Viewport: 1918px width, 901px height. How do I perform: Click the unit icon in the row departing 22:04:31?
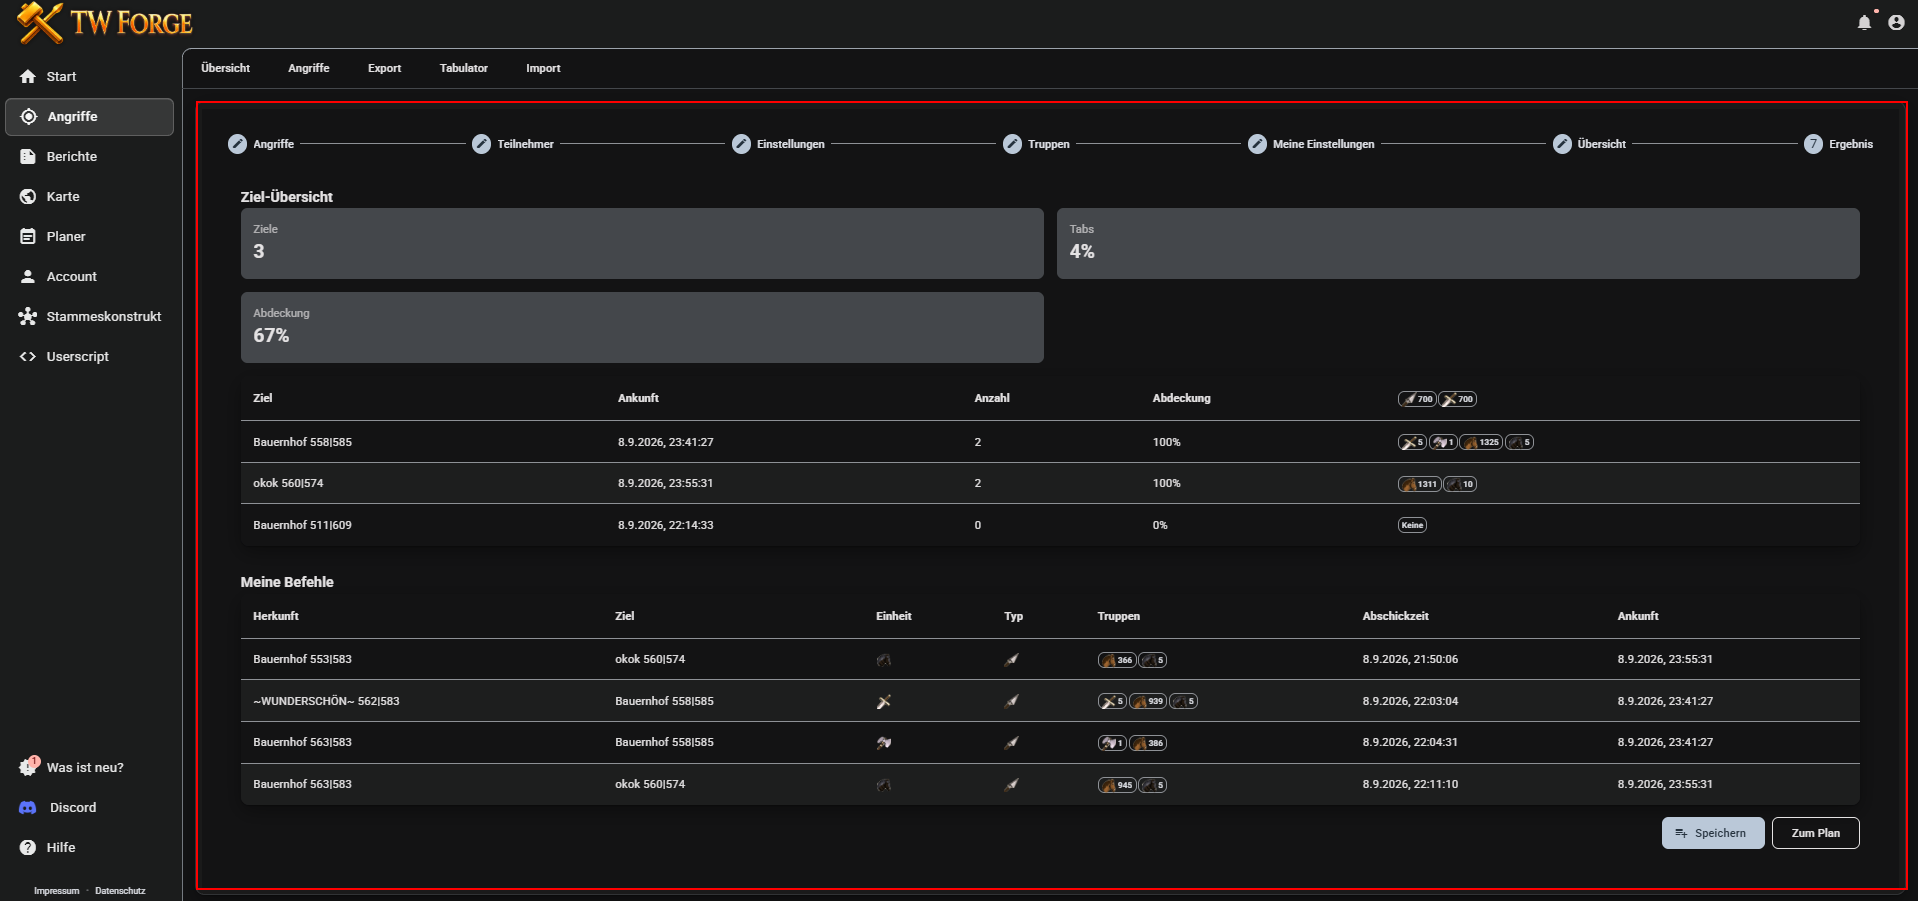(x=884, y=743)
